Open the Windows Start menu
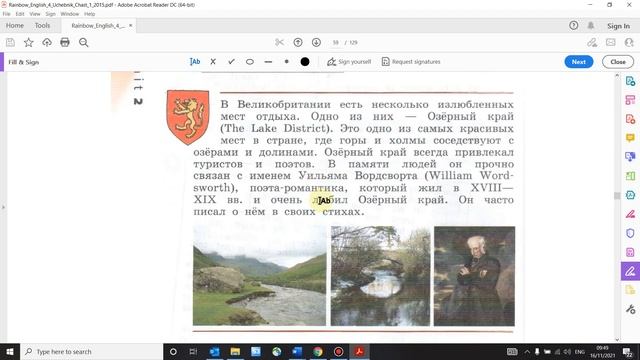This screenshot has width=640, height=360. pos(10,351)
